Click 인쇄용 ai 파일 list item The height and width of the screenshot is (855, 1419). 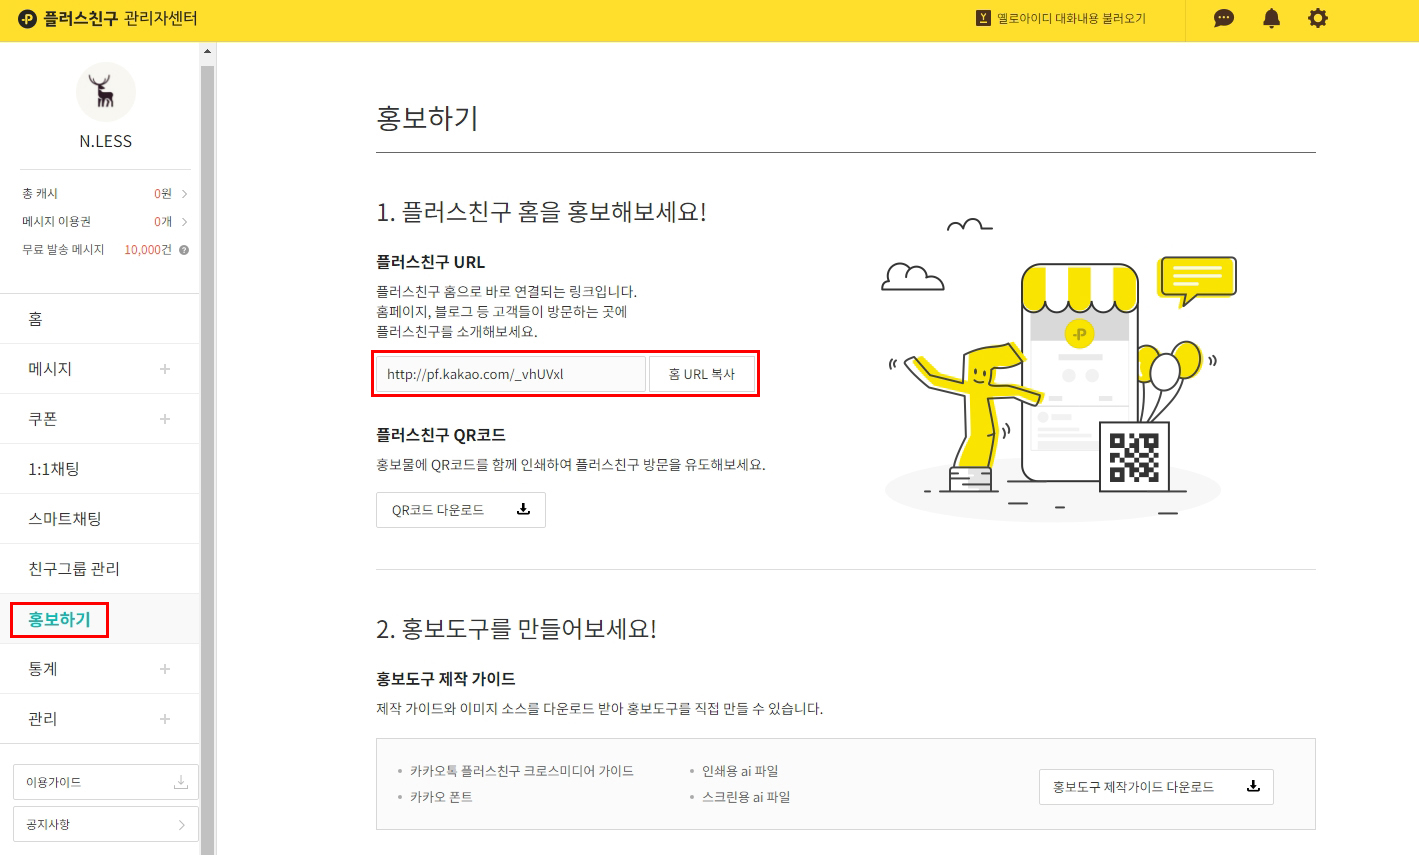[x=740, y=771]
